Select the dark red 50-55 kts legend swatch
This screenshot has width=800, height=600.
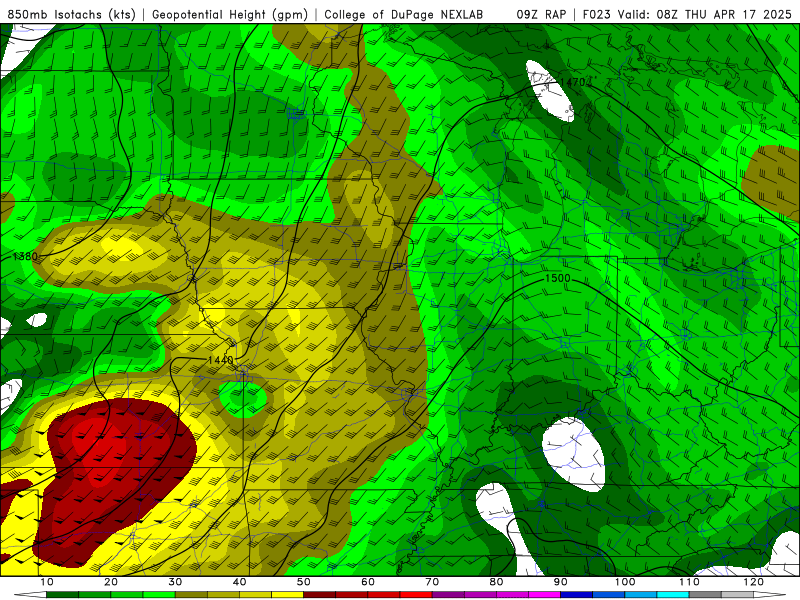(319, 595)
